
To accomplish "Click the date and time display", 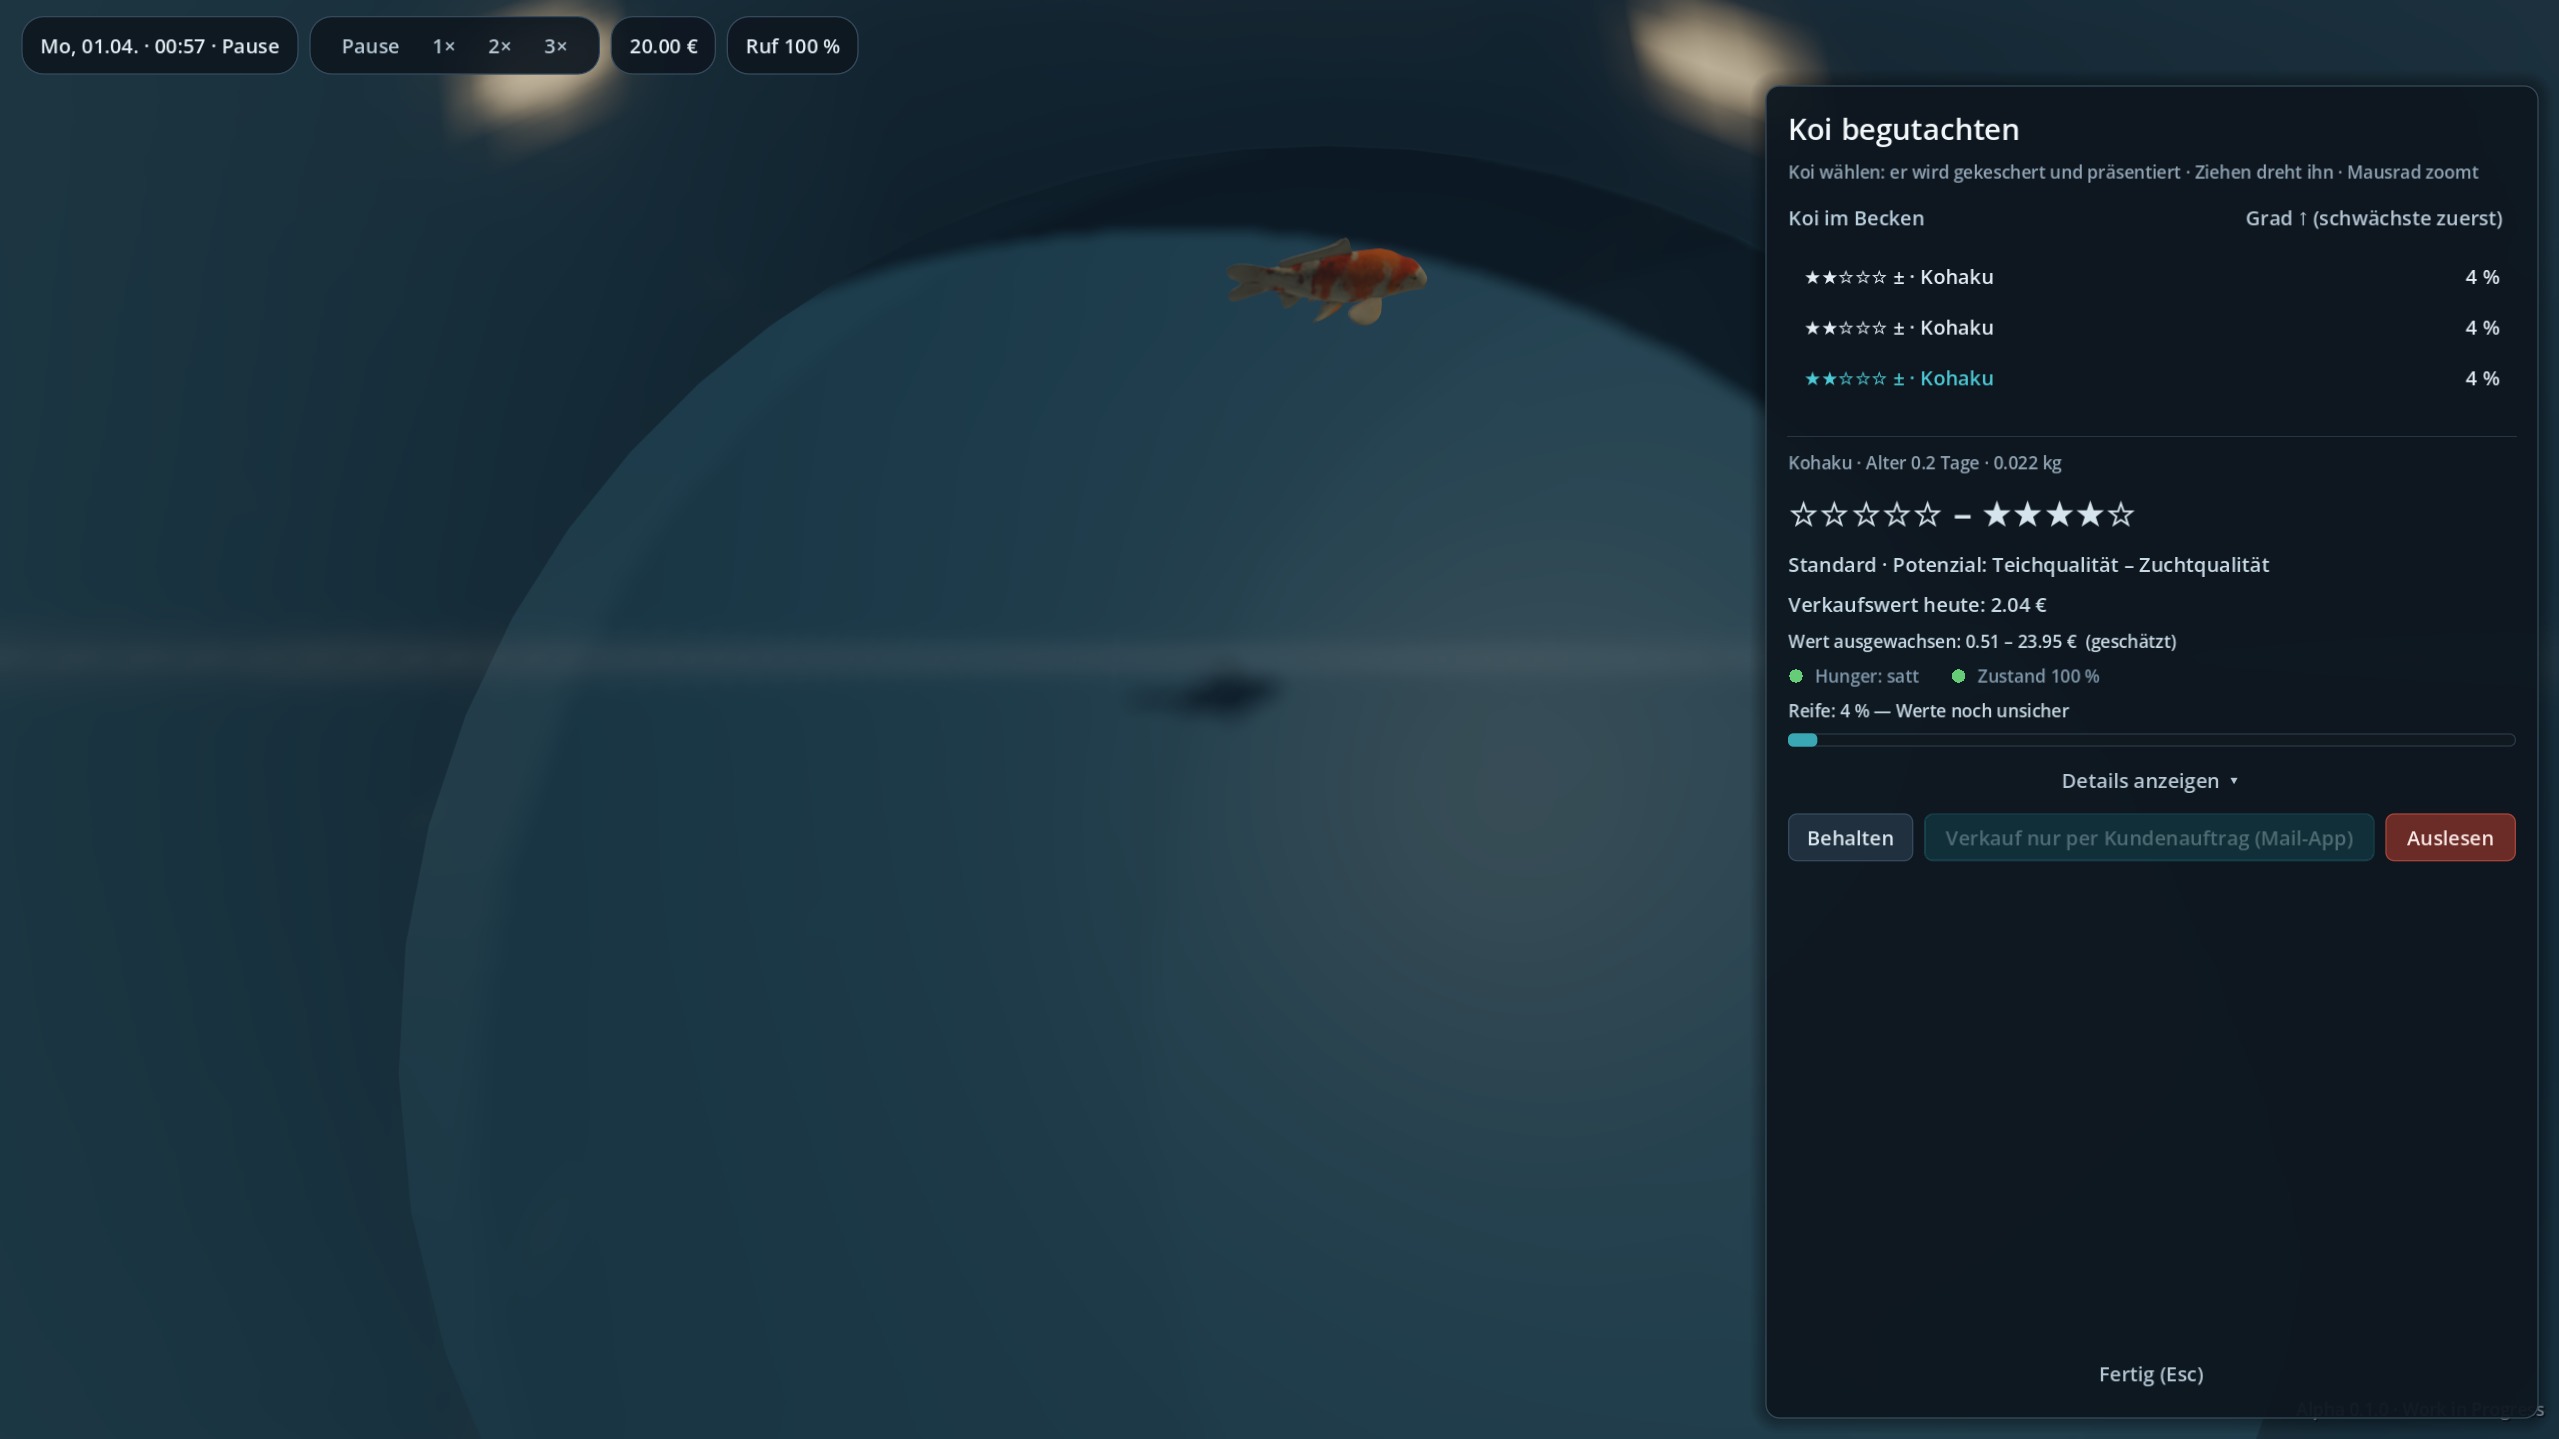I will tap(160, 46).
